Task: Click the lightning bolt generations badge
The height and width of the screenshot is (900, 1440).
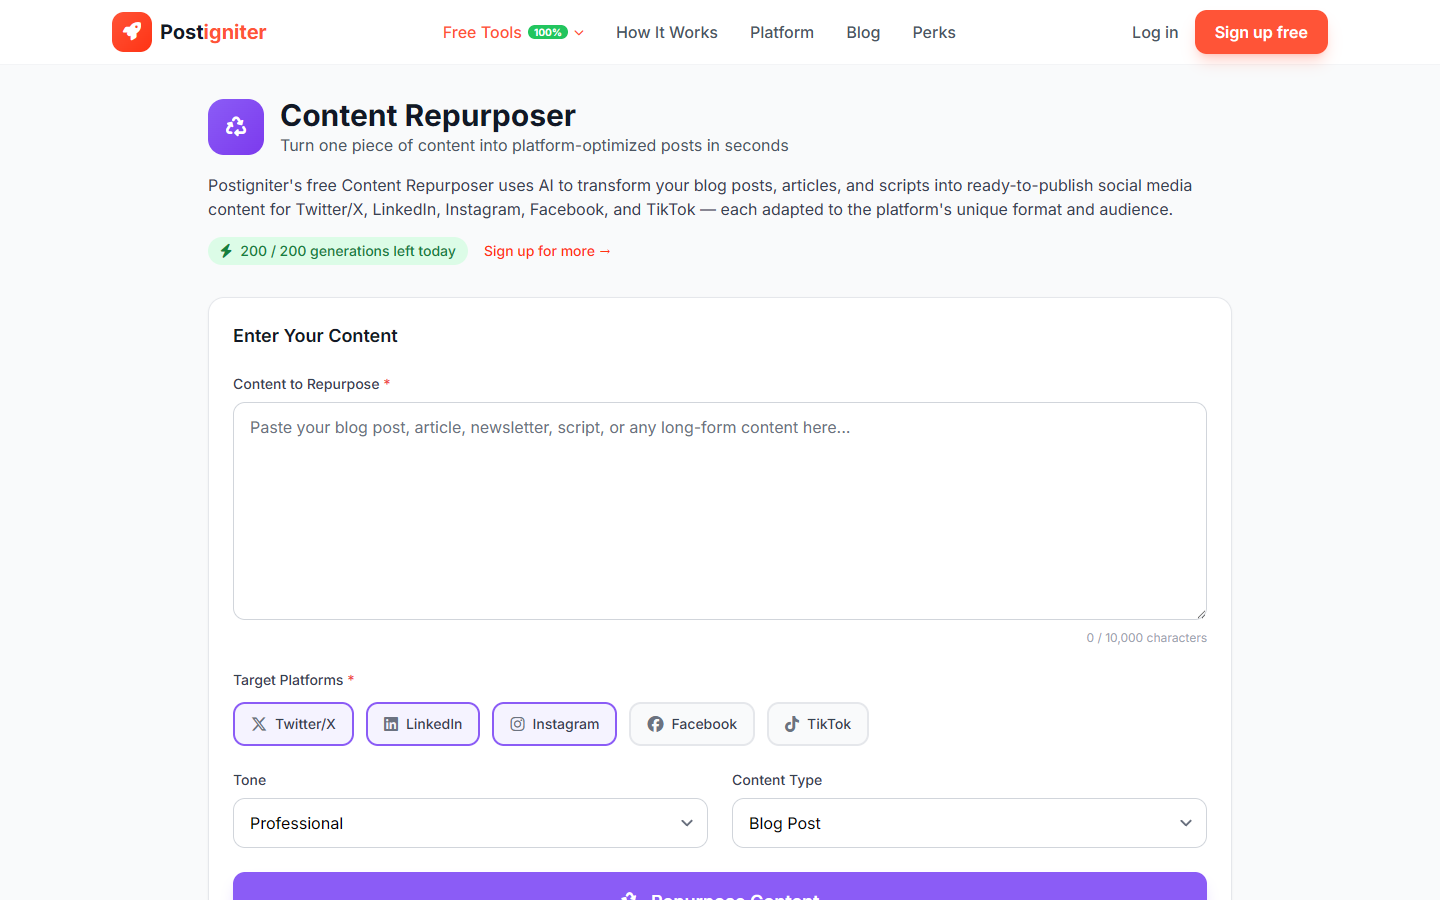Action: 337,251
